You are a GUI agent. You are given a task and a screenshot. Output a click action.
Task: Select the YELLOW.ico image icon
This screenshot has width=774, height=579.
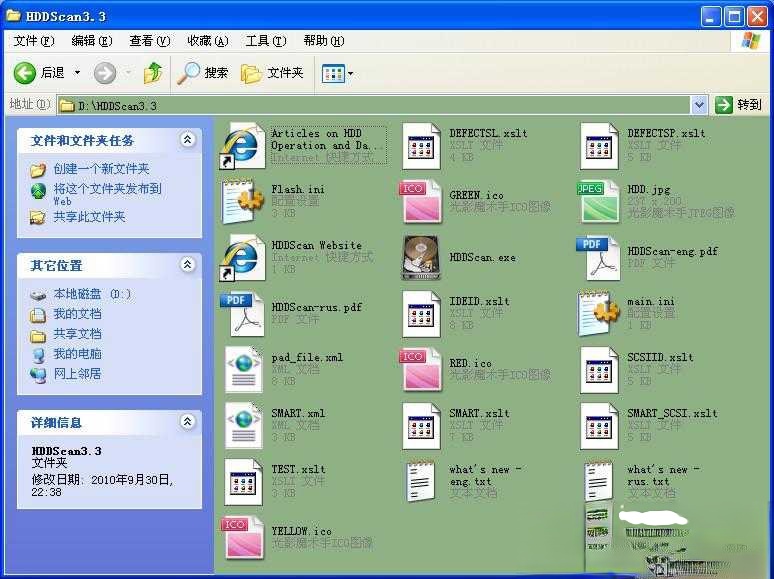242,538
